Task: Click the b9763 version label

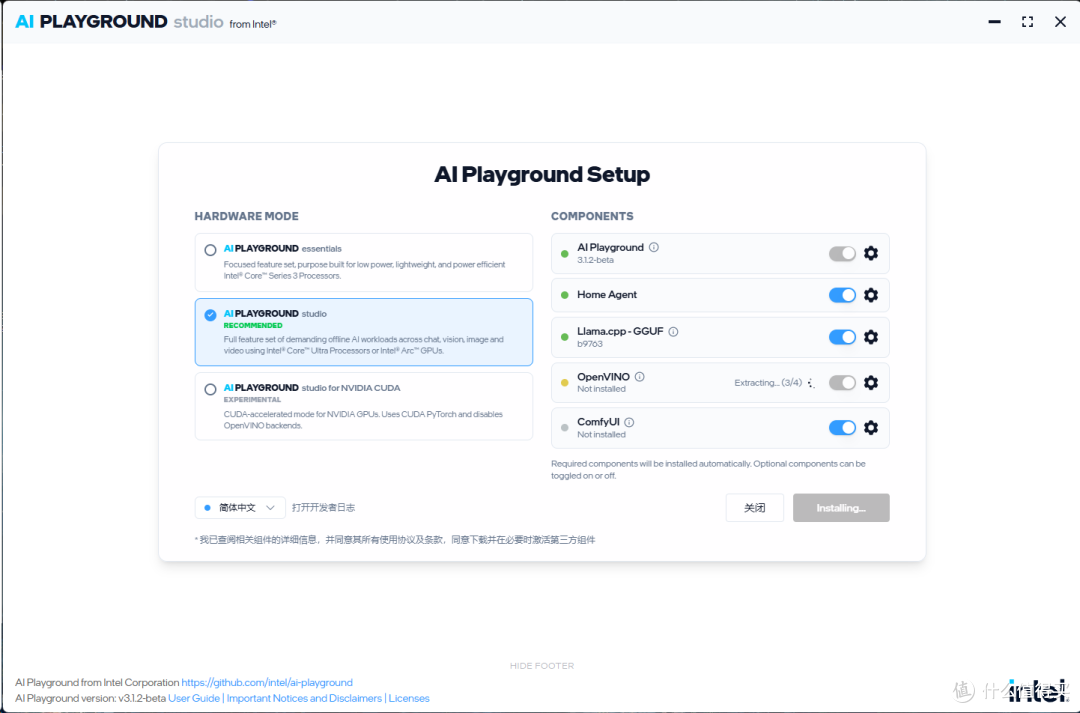Action: coord(590,344)
